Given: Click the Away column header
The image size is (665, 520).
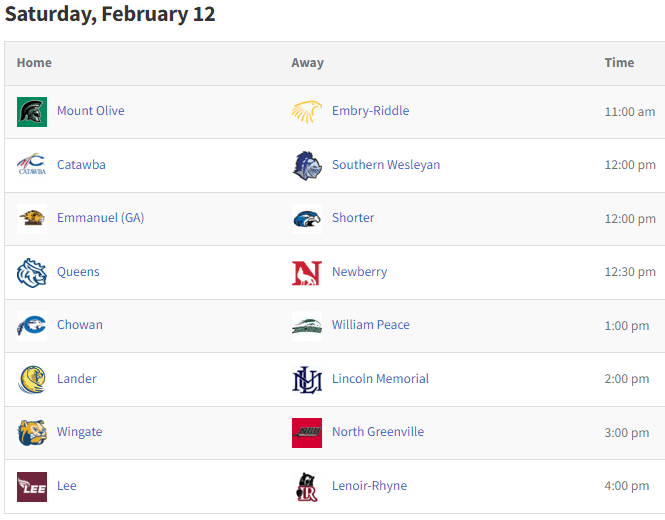Looking at the screenshot, I should [x=307, y=63].
